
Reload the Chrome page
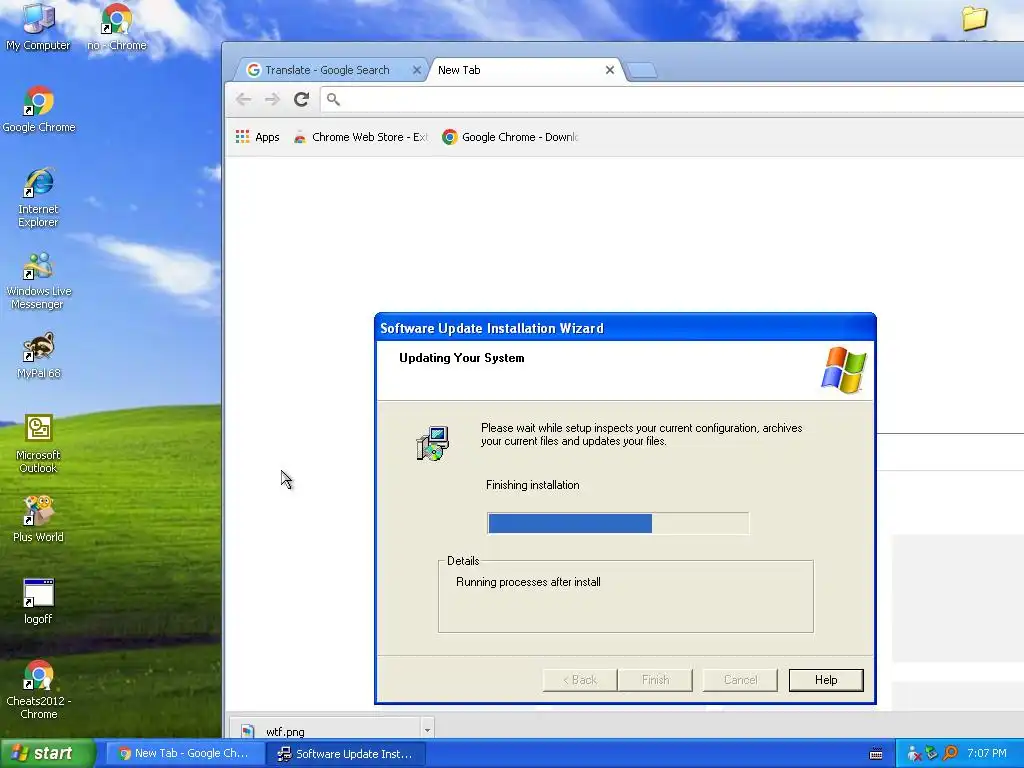tap(301, 99)
